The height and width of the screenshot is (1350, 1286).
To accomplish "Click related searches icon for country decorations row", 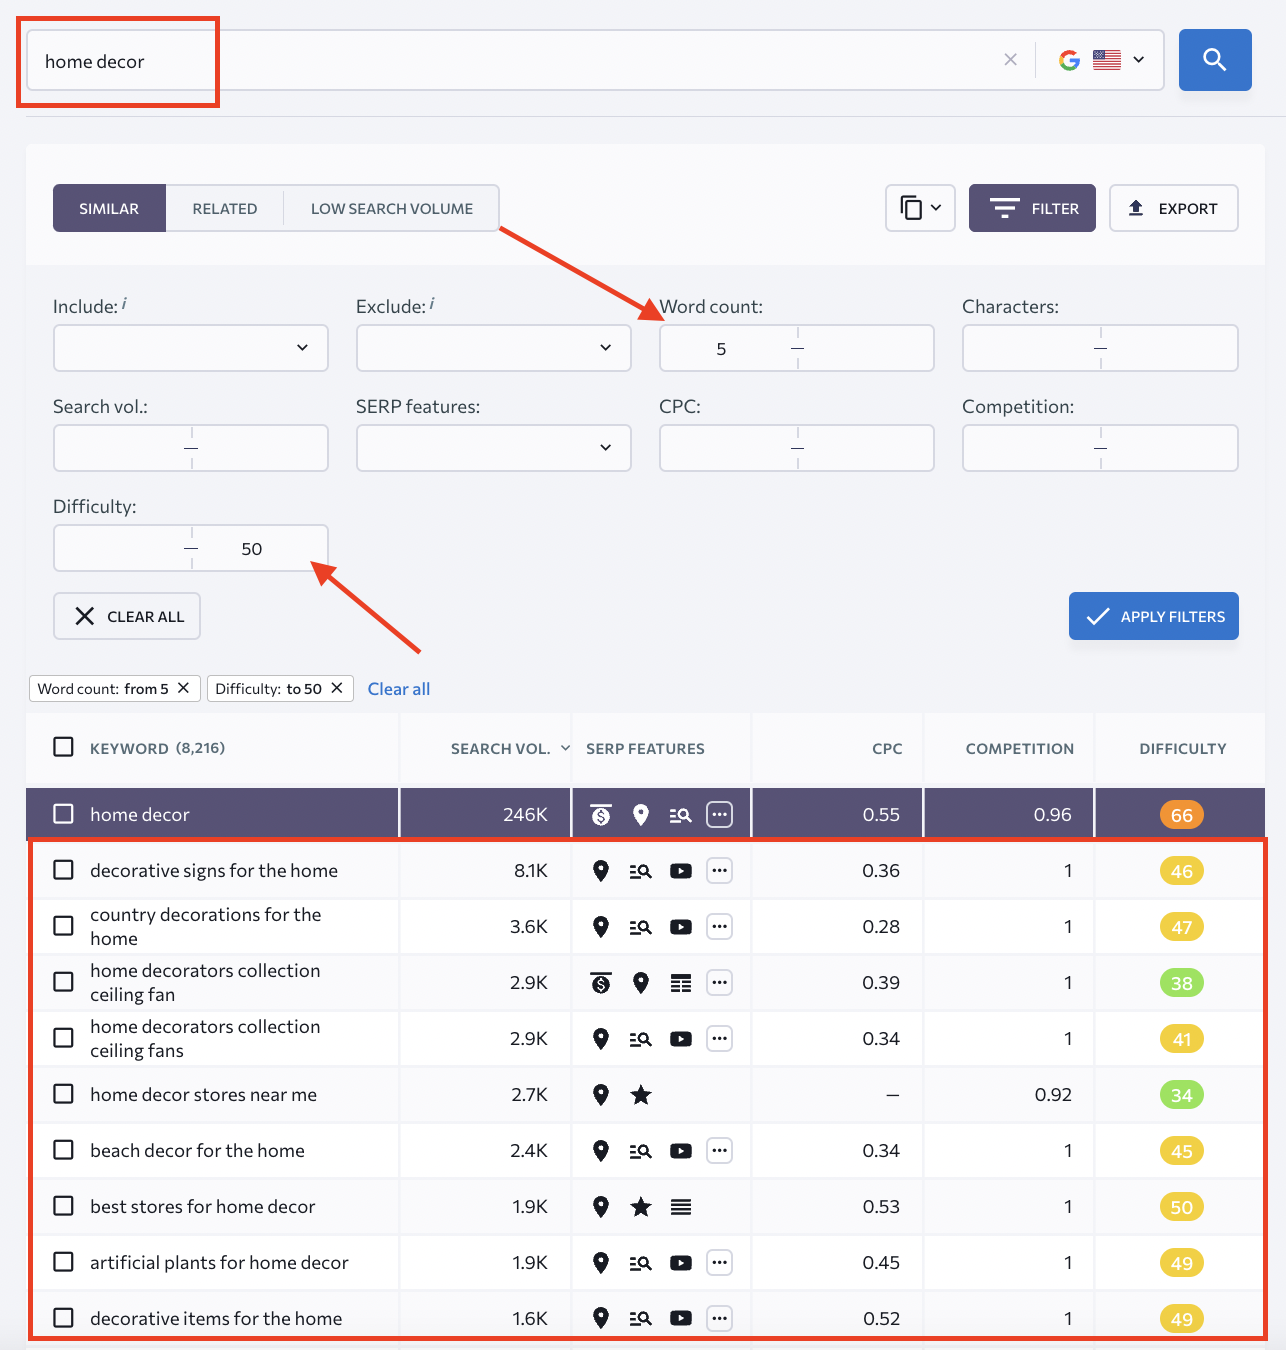I will [641, 927].
